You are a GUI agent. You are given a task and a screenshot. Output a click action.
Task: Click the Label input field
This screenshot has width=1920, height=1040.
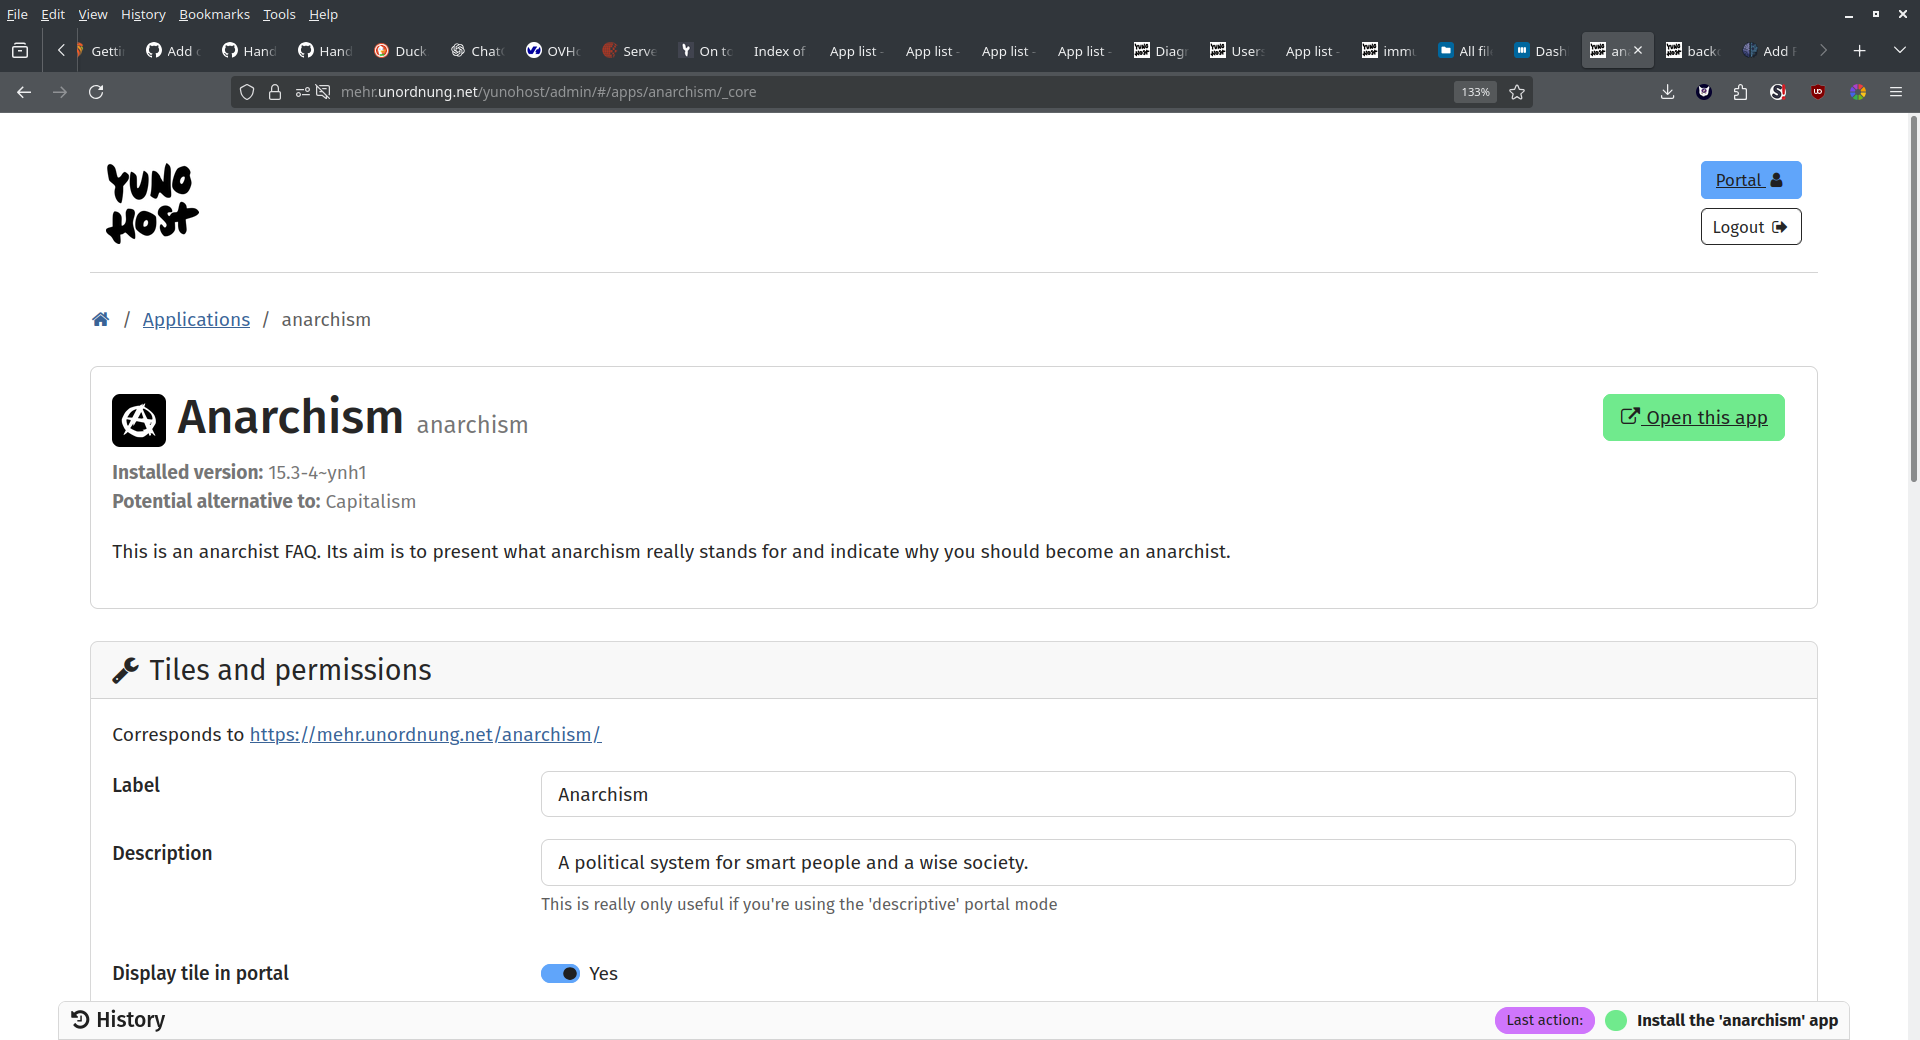point(1167,794)
